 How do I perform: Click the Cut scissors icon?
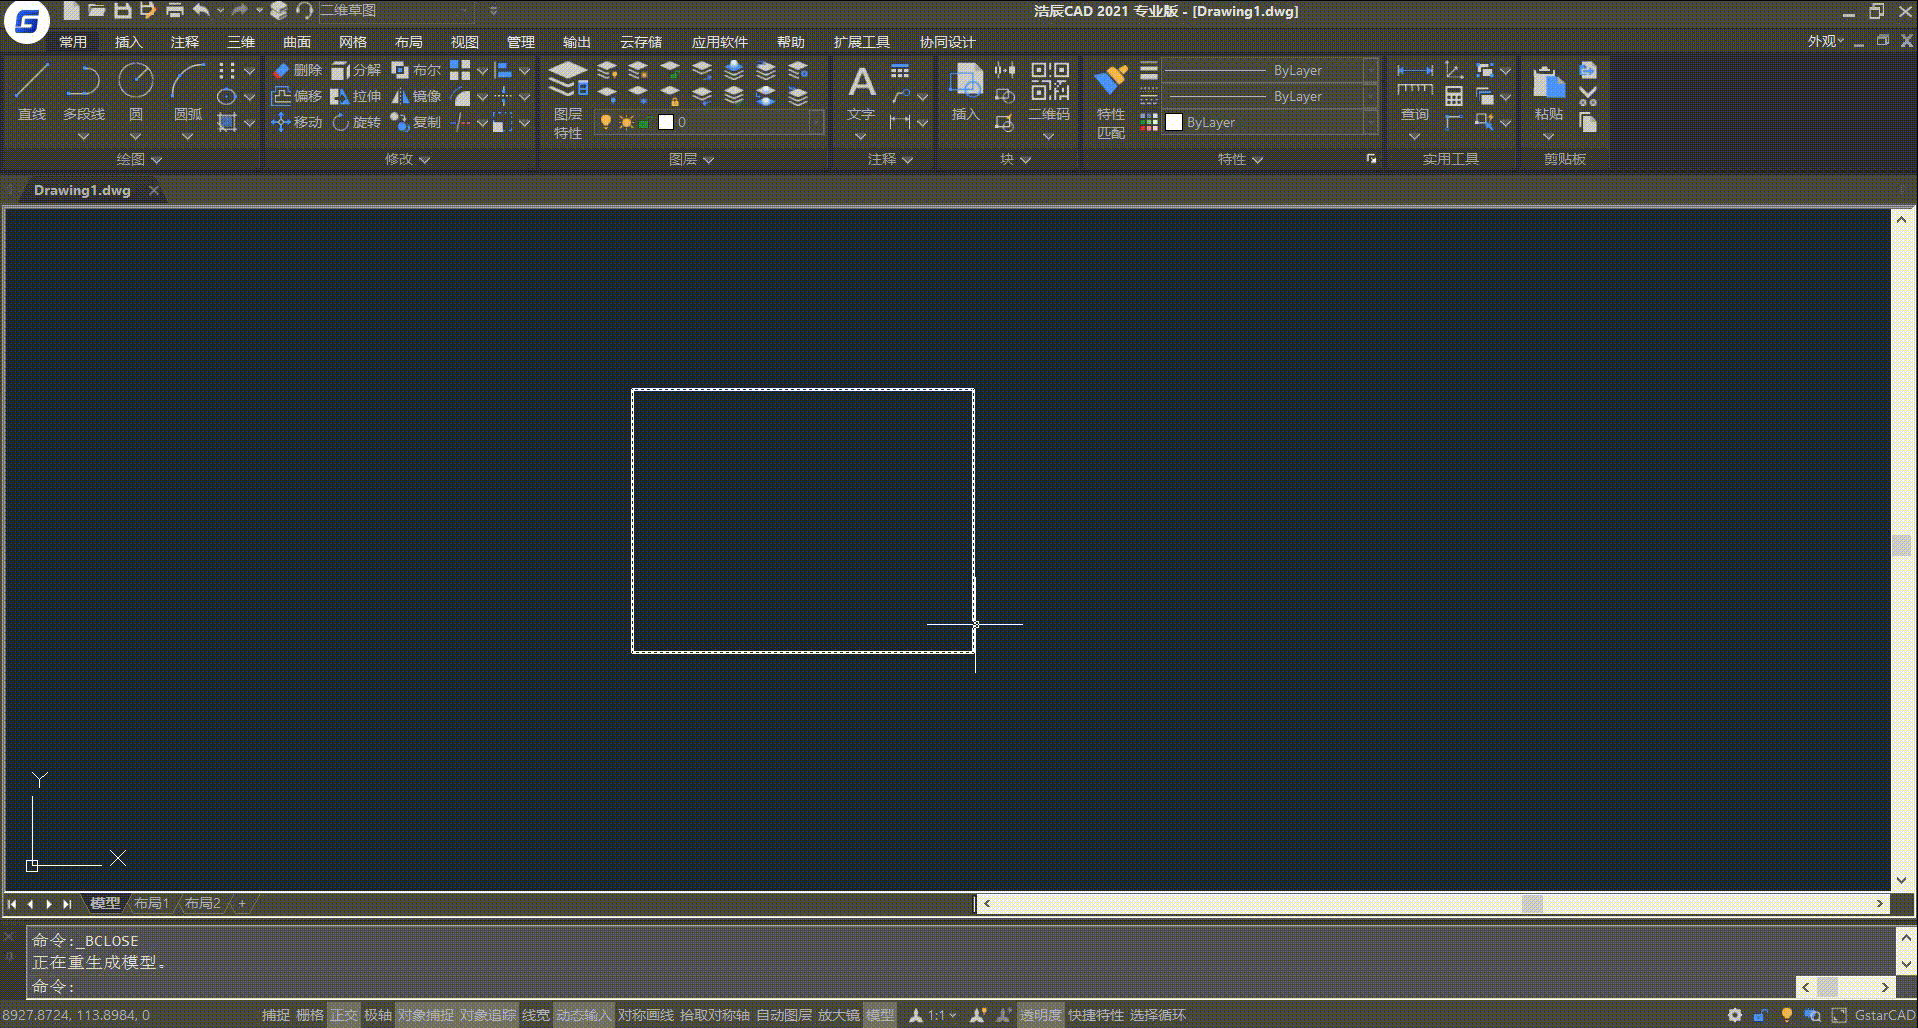tap(1588, 97)
